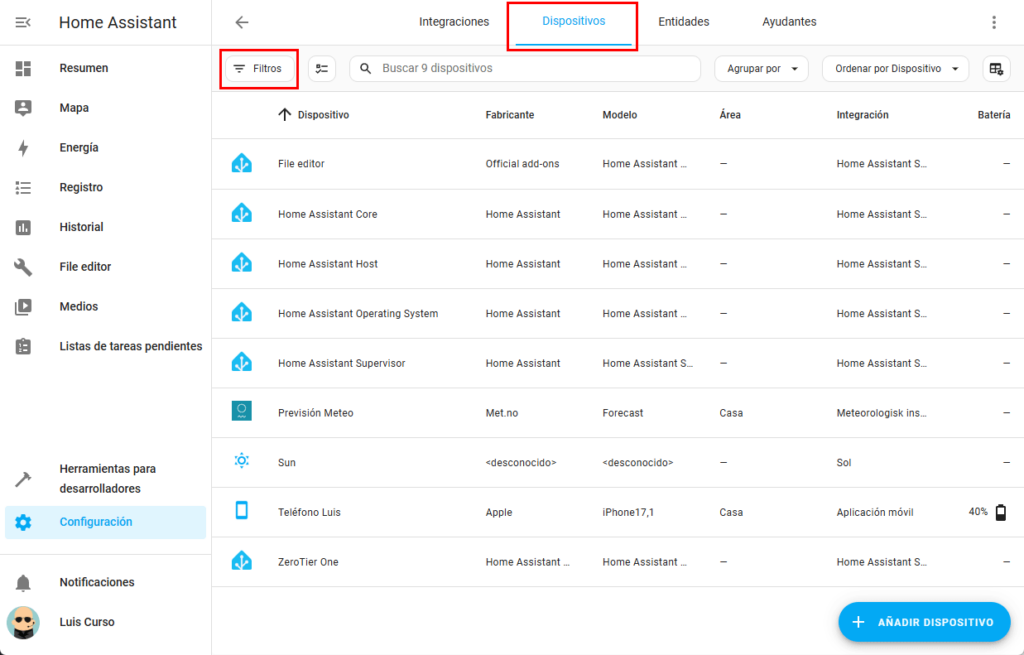Open Ordenar por Dispositivo dropdown
1024x655 pixels.
coord(895,68)
